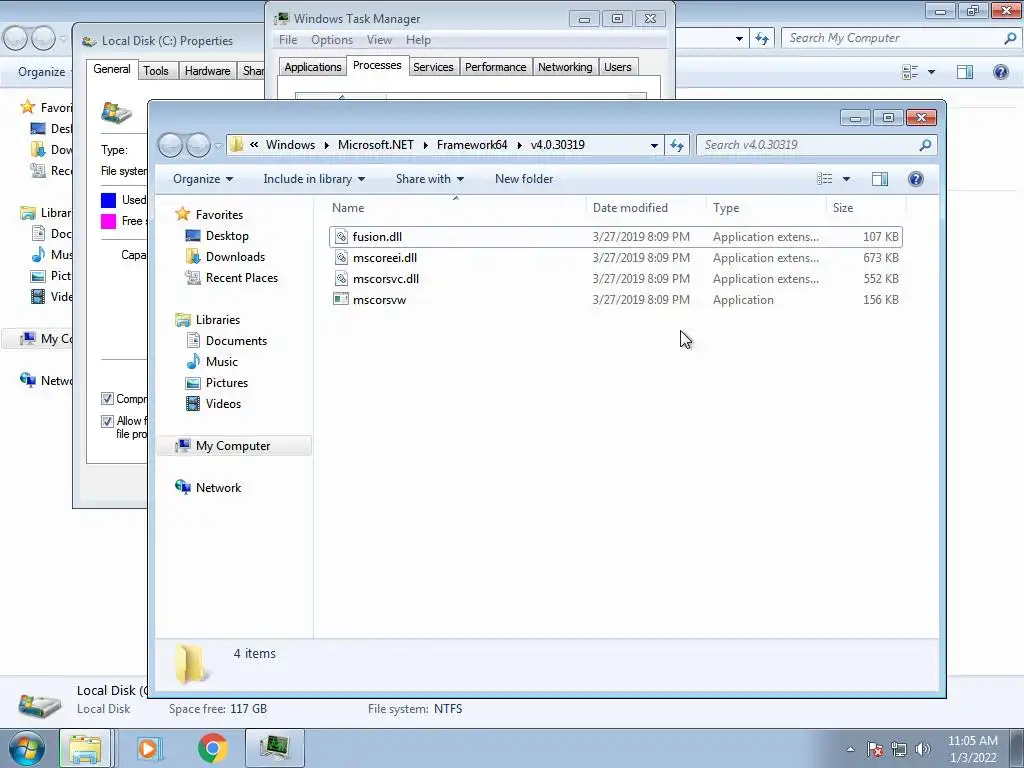Viewport: 1024px width, 768px height.
Task: Click the search magnifier in v4.0.30319 window
Action: click(x=925, y=145)
